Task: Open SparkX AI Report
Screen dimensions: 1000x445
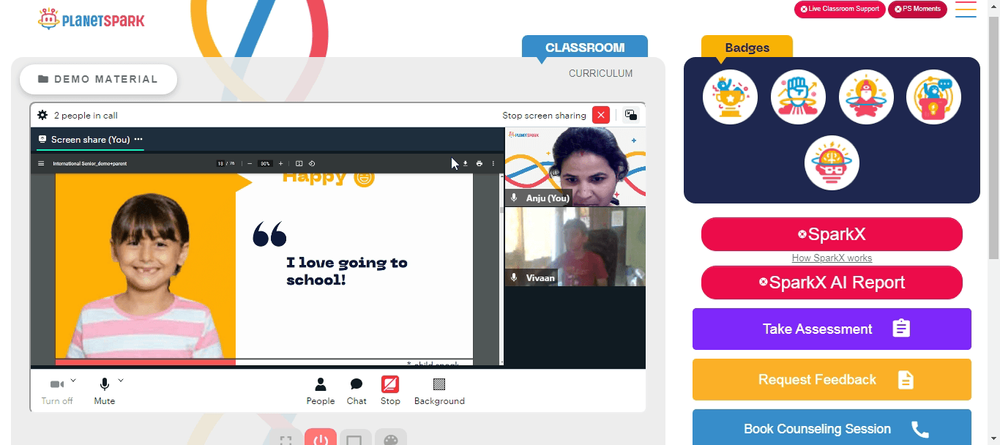Action: (x=832, y=282)
